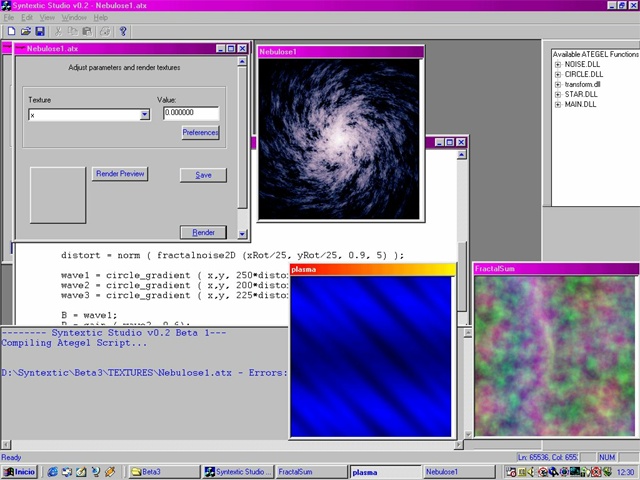Click the Cut scissors toolbar icon

[x=59, y=31]
